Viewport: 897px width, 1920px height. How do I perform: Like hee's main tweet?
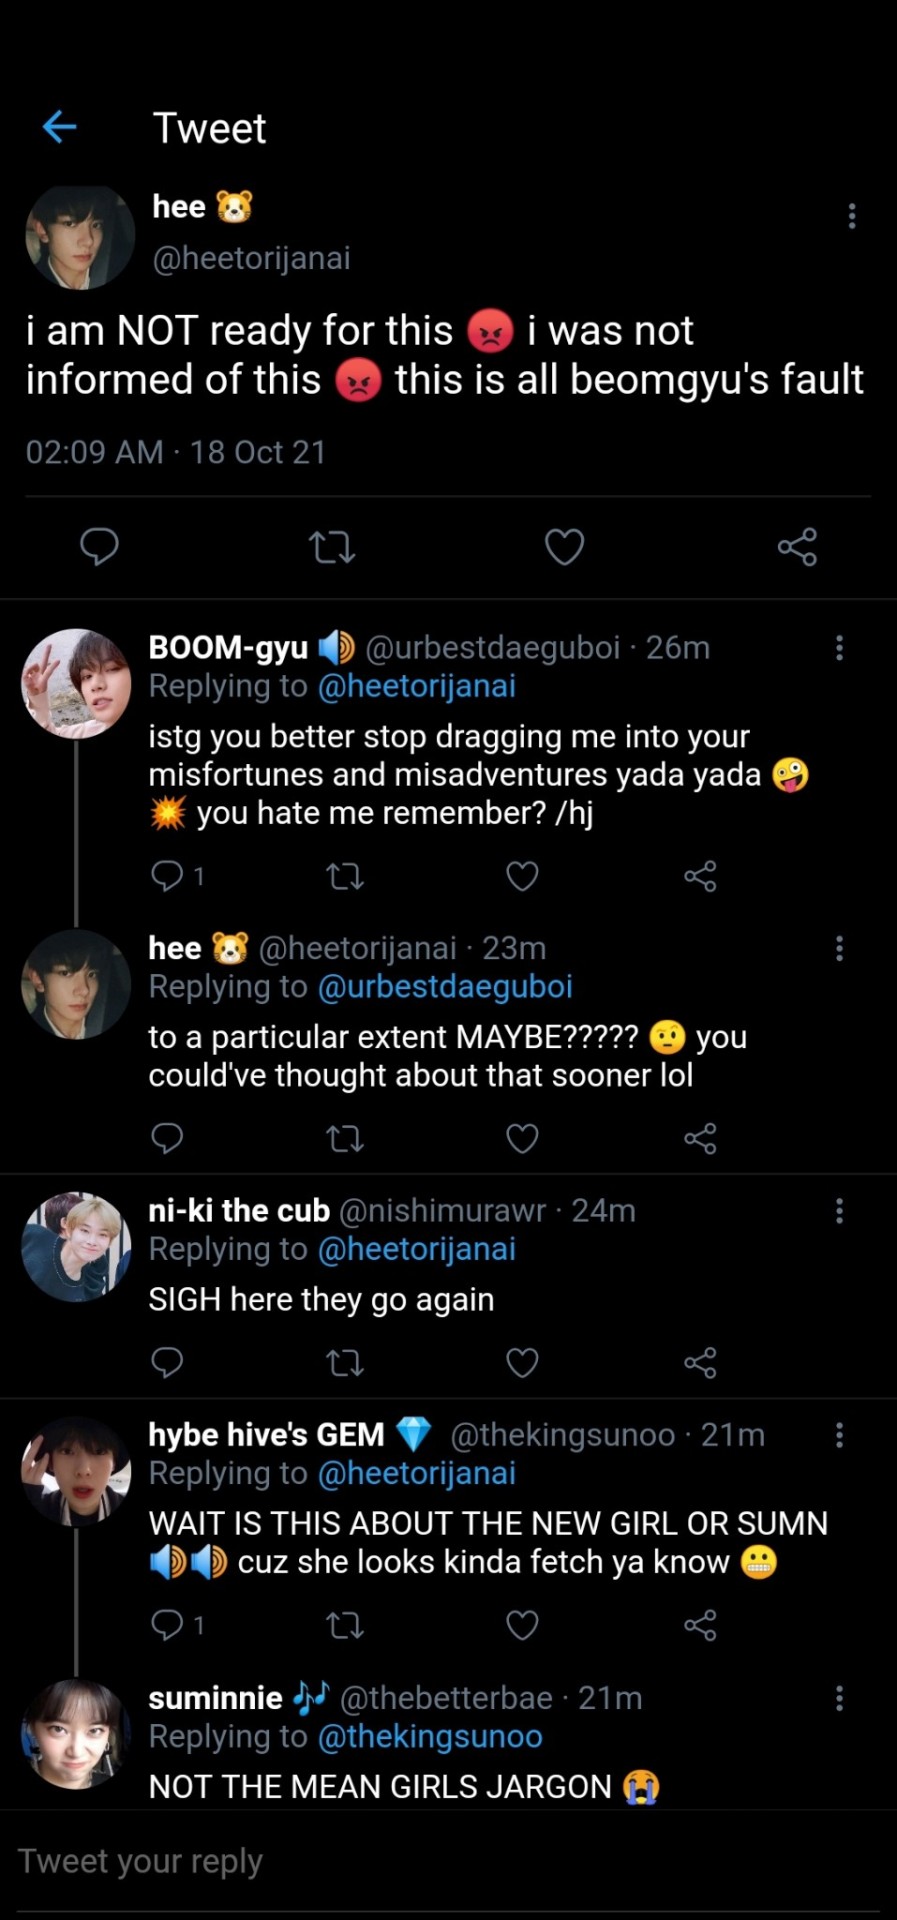tap(564, 547)
